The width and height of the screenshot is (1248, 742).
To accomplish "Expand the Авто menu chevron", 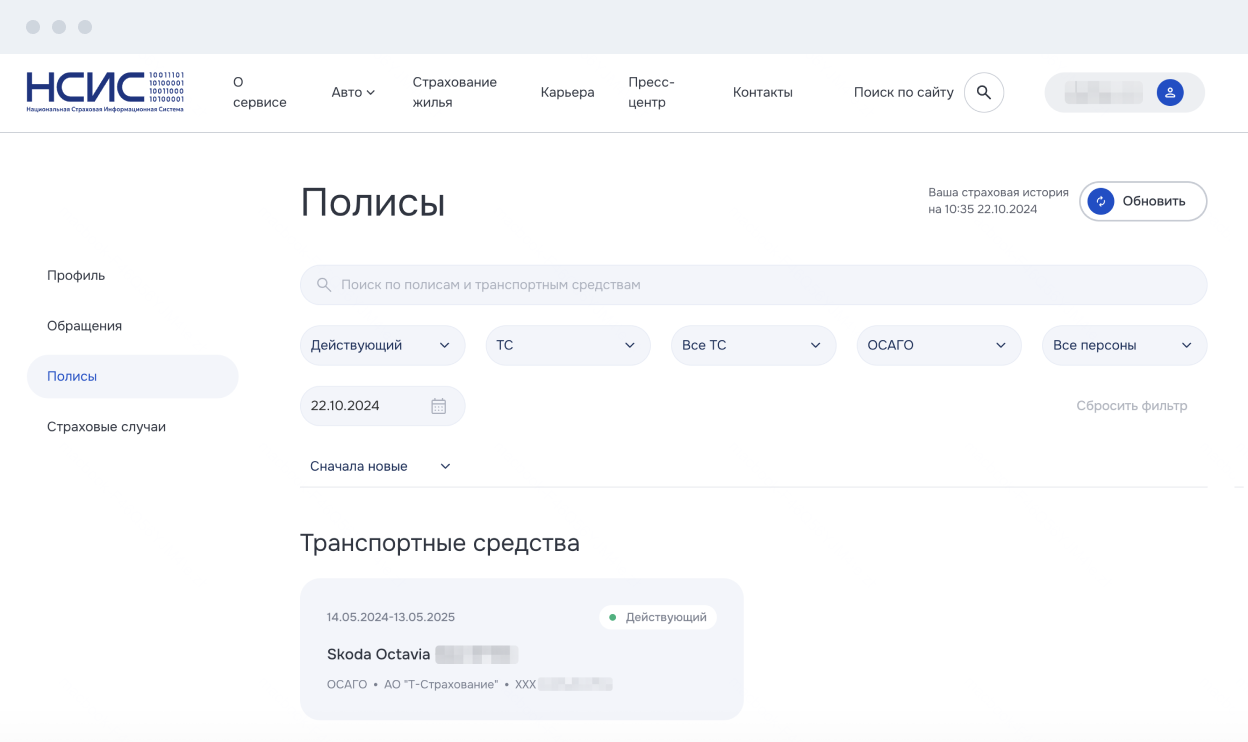I will click(x=370, y=93).
